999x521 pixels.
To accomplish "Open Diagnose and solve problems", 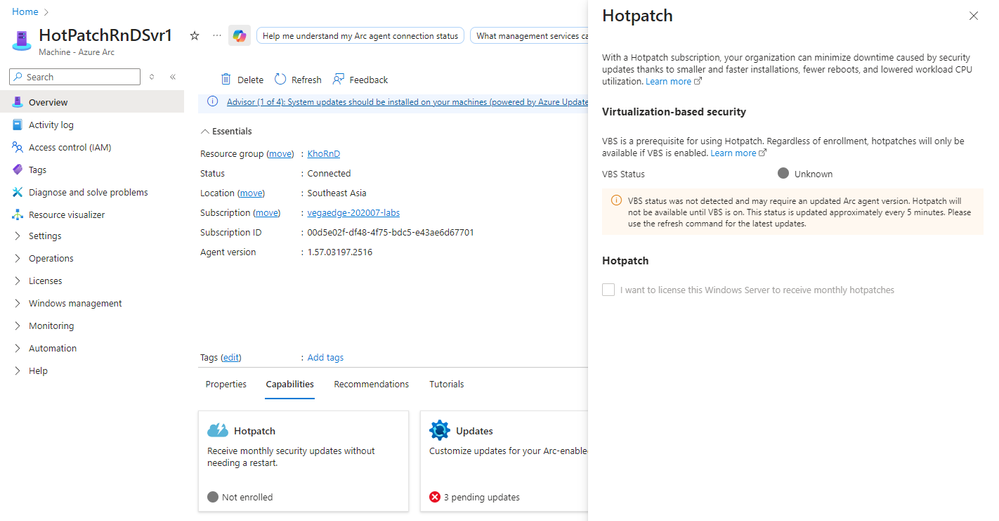I will click(88, 192).
